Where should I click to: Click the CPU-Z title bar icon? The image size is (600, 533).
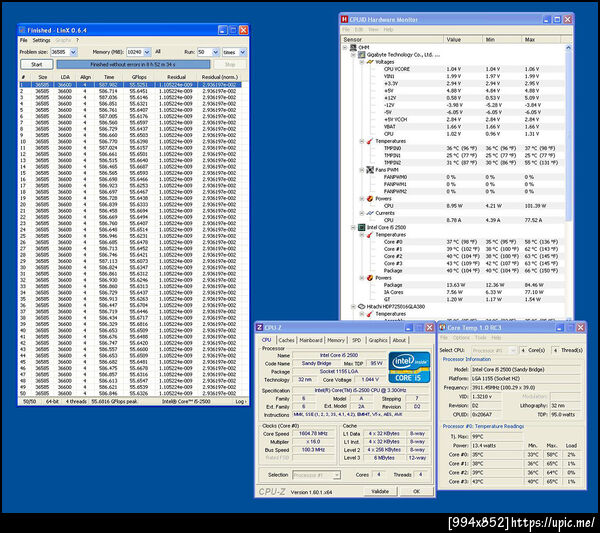click(259, 328)
